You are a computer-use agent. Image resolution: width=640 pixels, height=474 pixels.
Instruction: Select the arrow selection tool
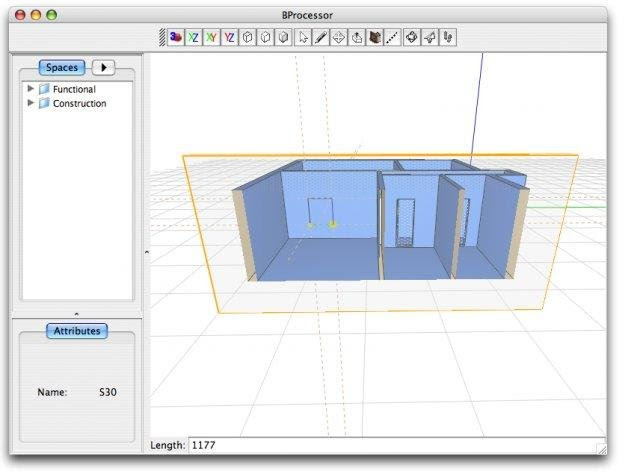(302, 37)
